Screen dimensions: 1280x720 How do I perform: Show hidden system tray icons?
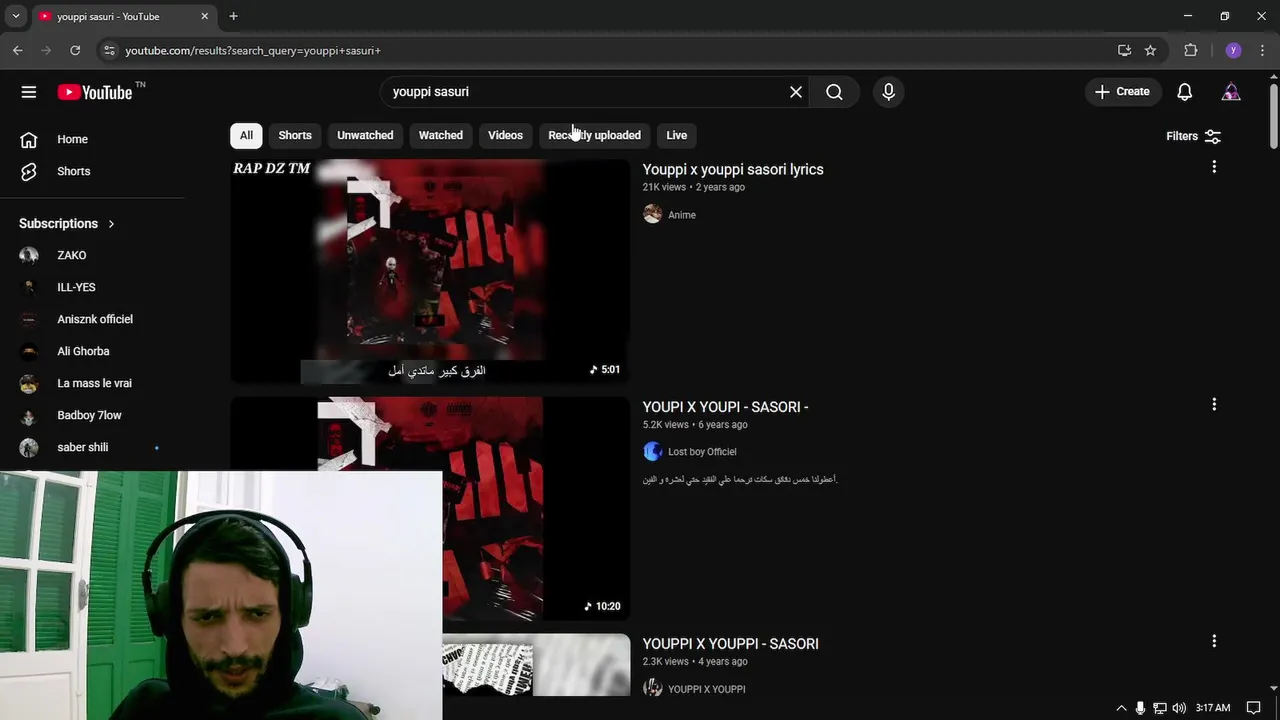[x=1121, y=708]
